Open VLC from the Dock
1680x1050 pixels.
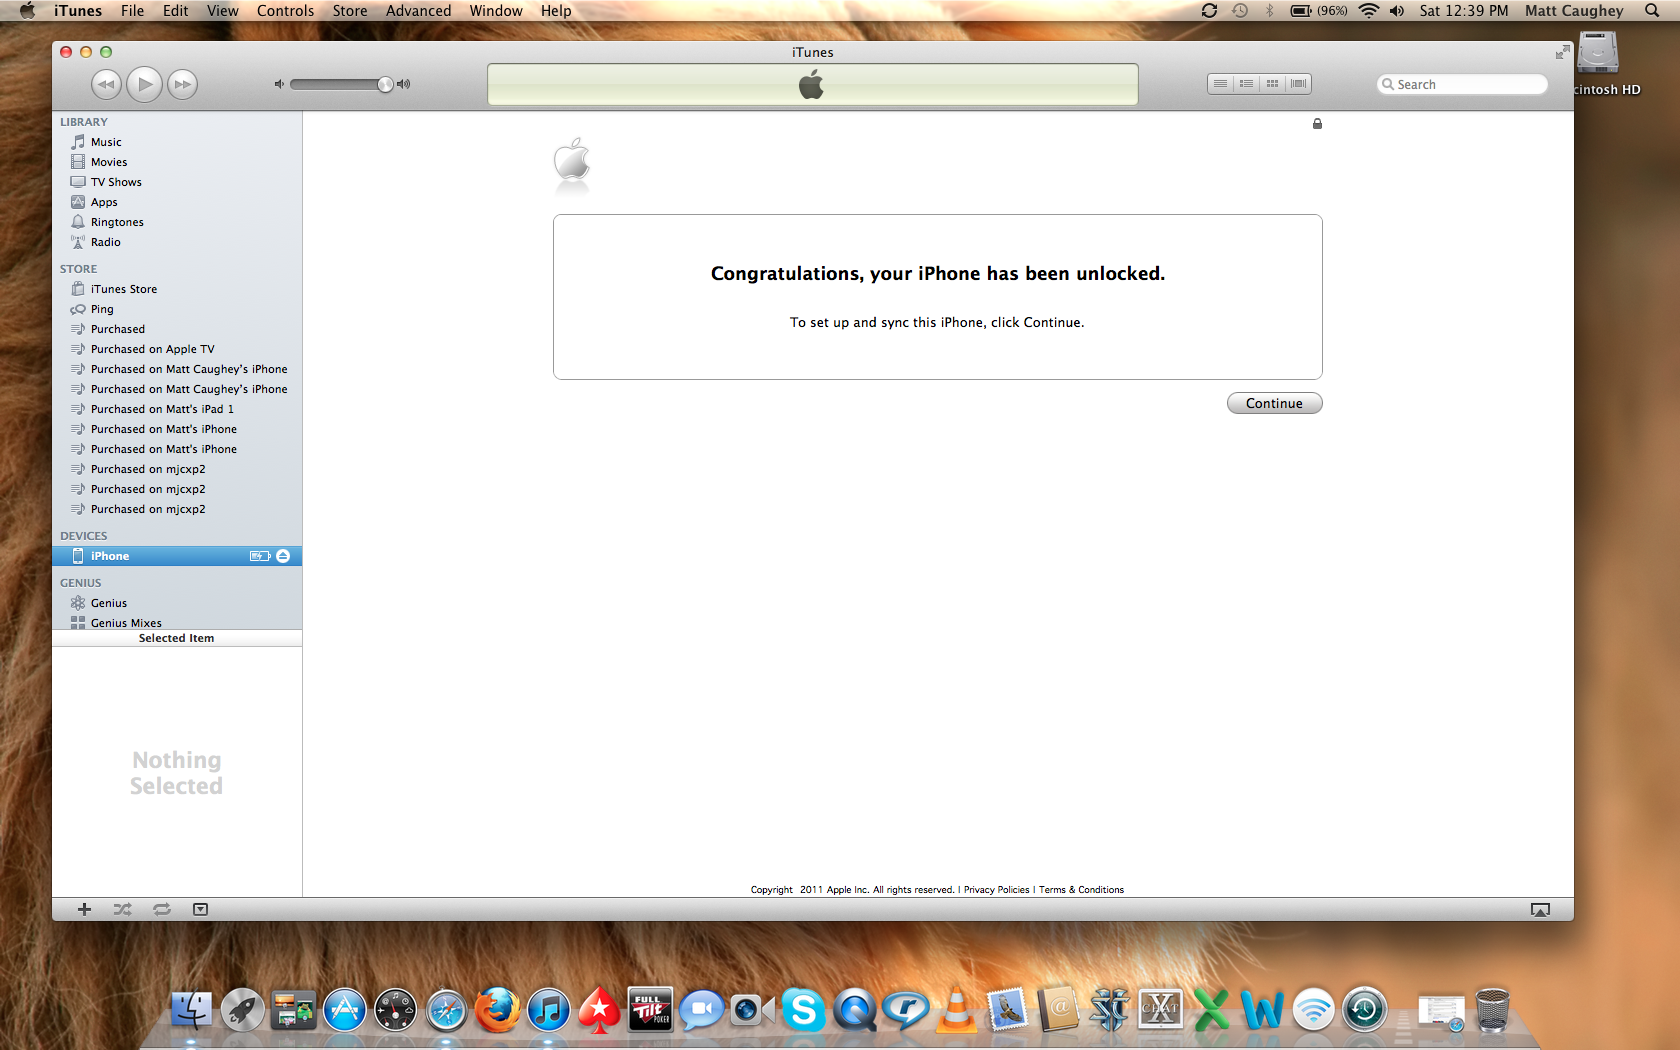[957, 1010]
